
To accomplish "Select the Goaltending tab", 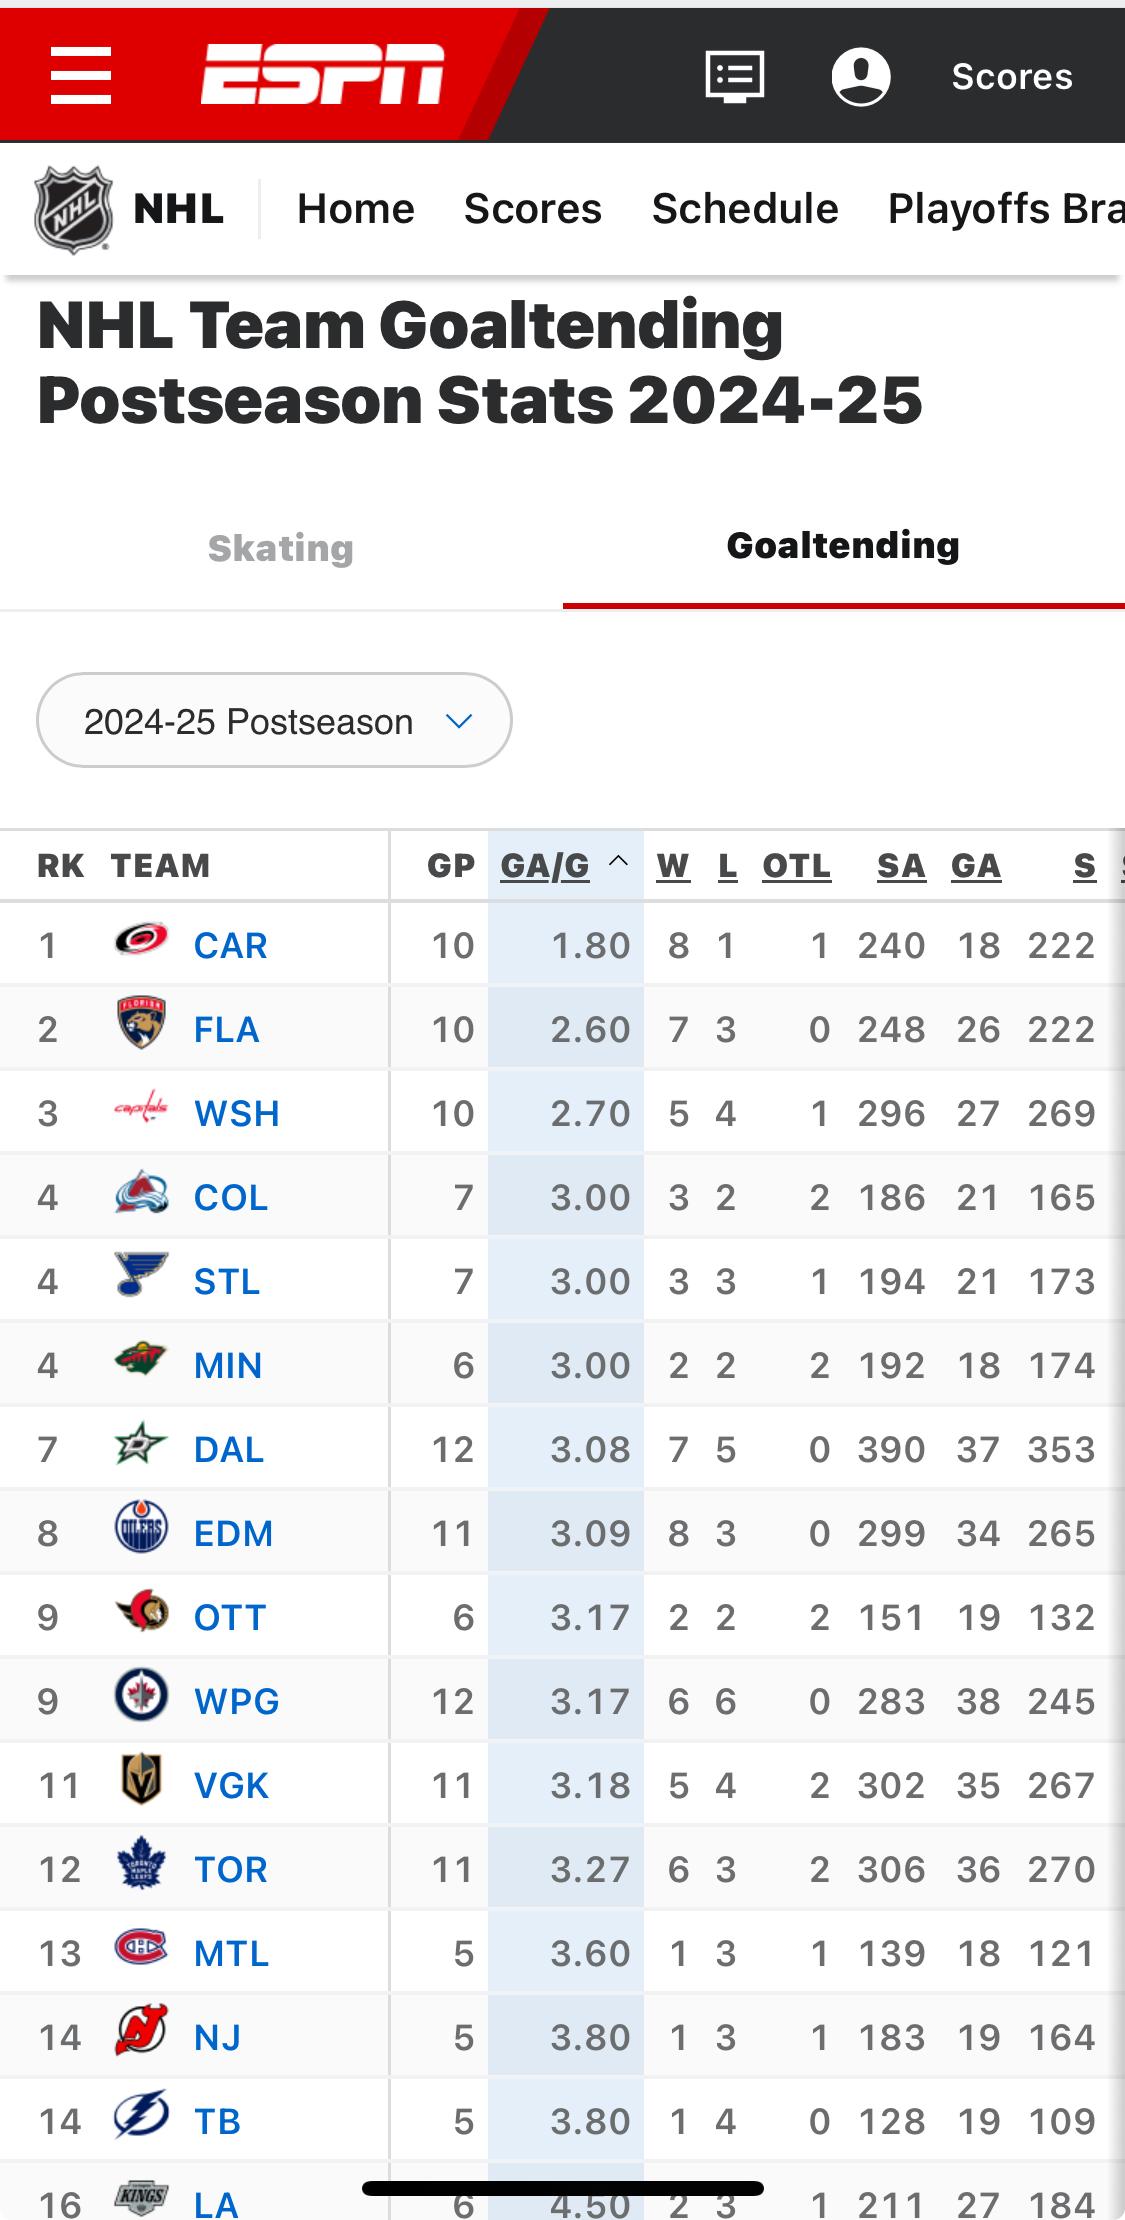I will [x=843, y=546].
